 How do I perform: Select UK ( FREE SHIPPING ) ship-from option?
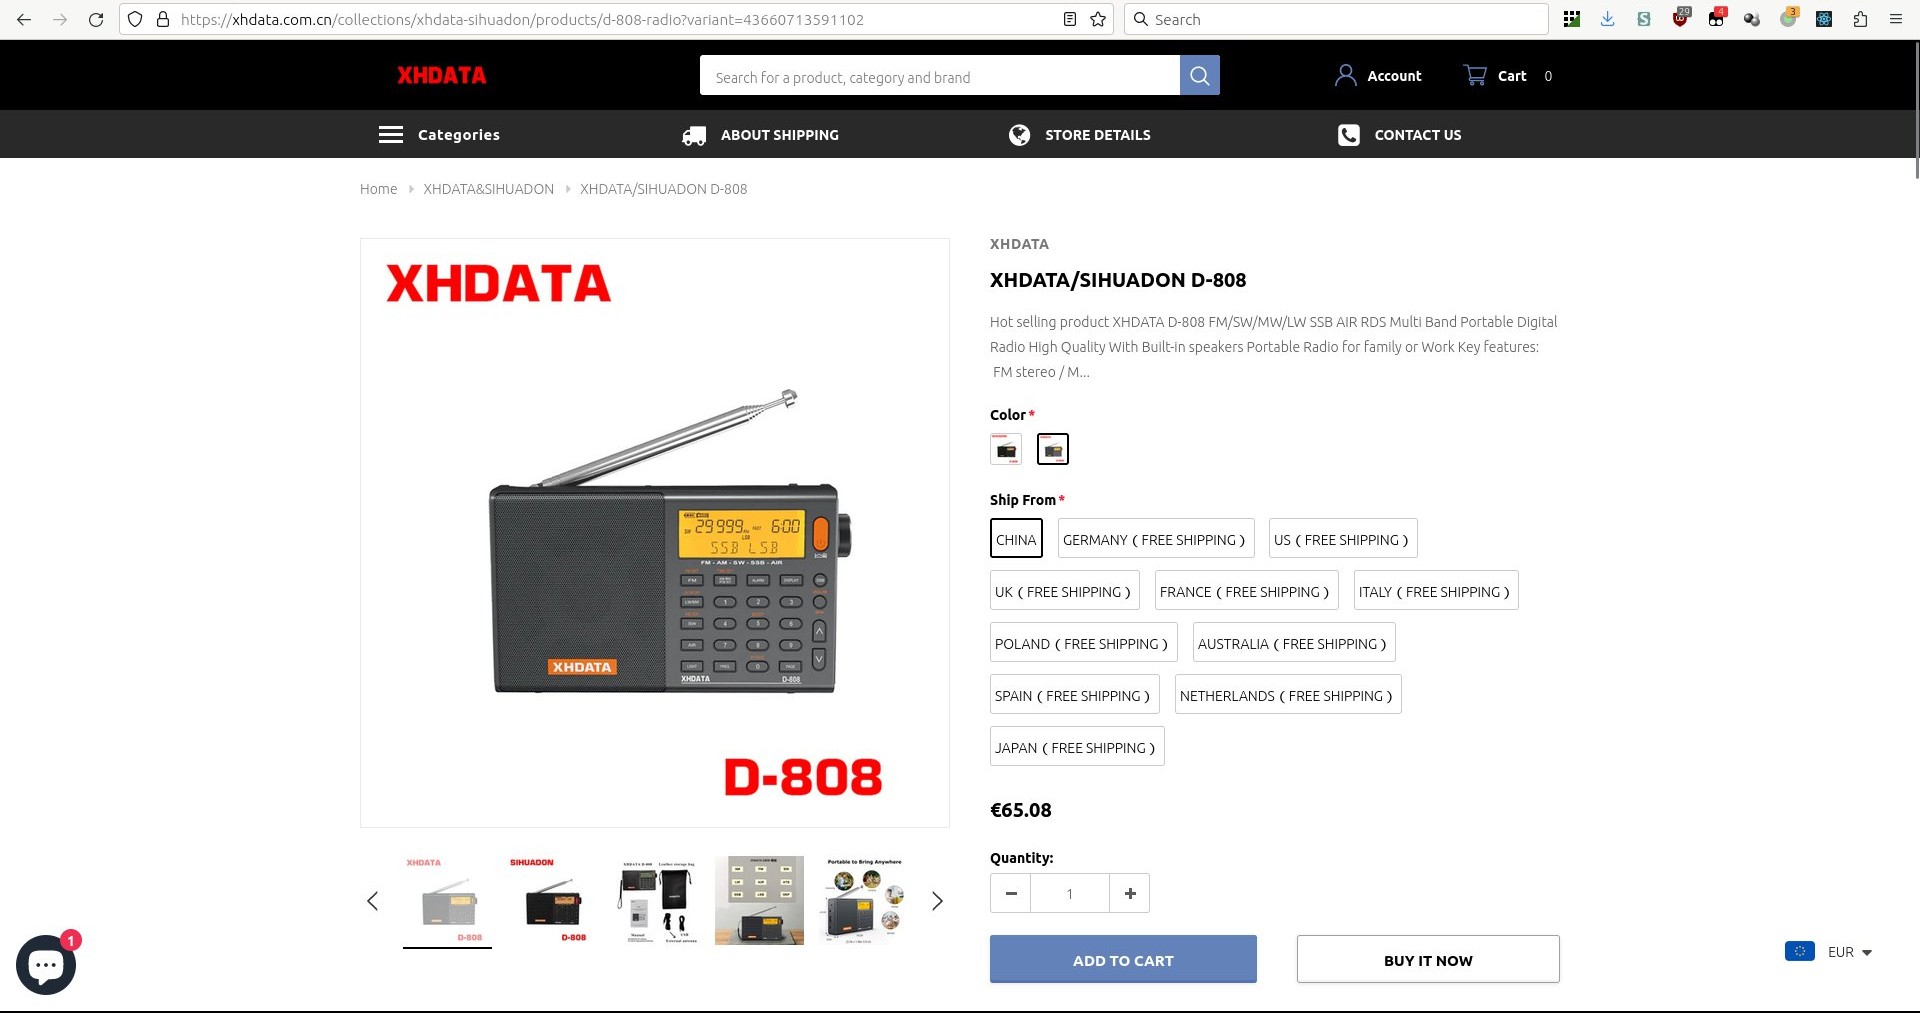(1063, 591)
